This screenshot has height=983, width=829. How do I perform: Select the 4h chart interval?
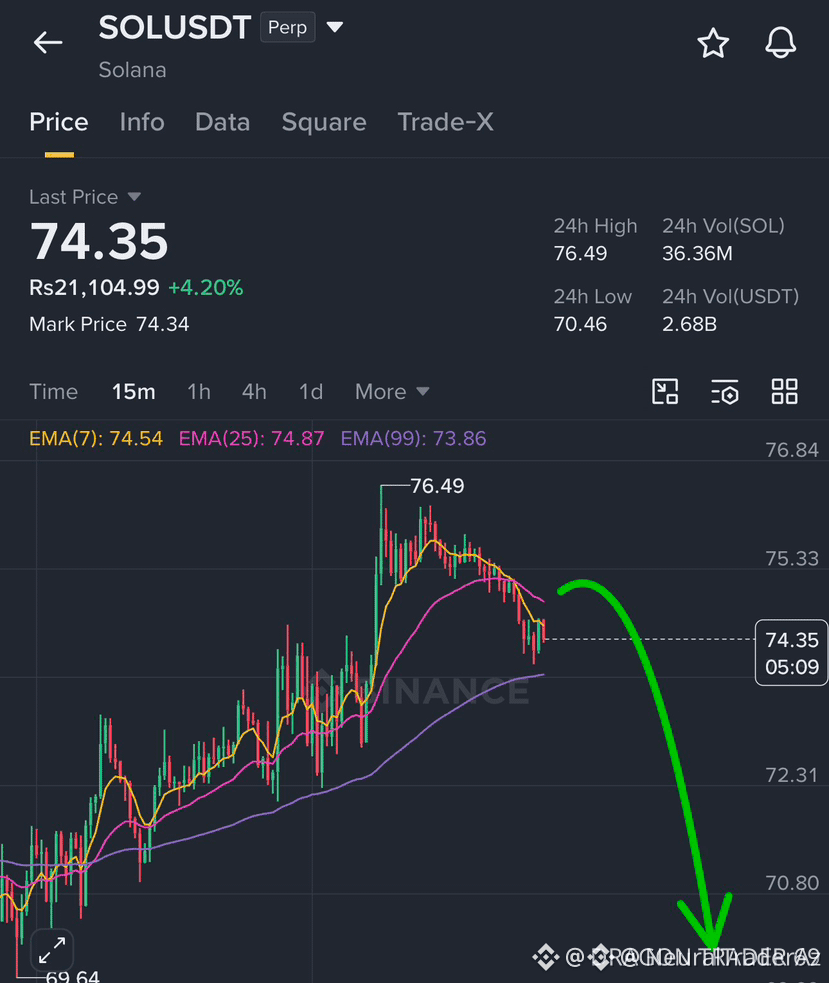254,392
